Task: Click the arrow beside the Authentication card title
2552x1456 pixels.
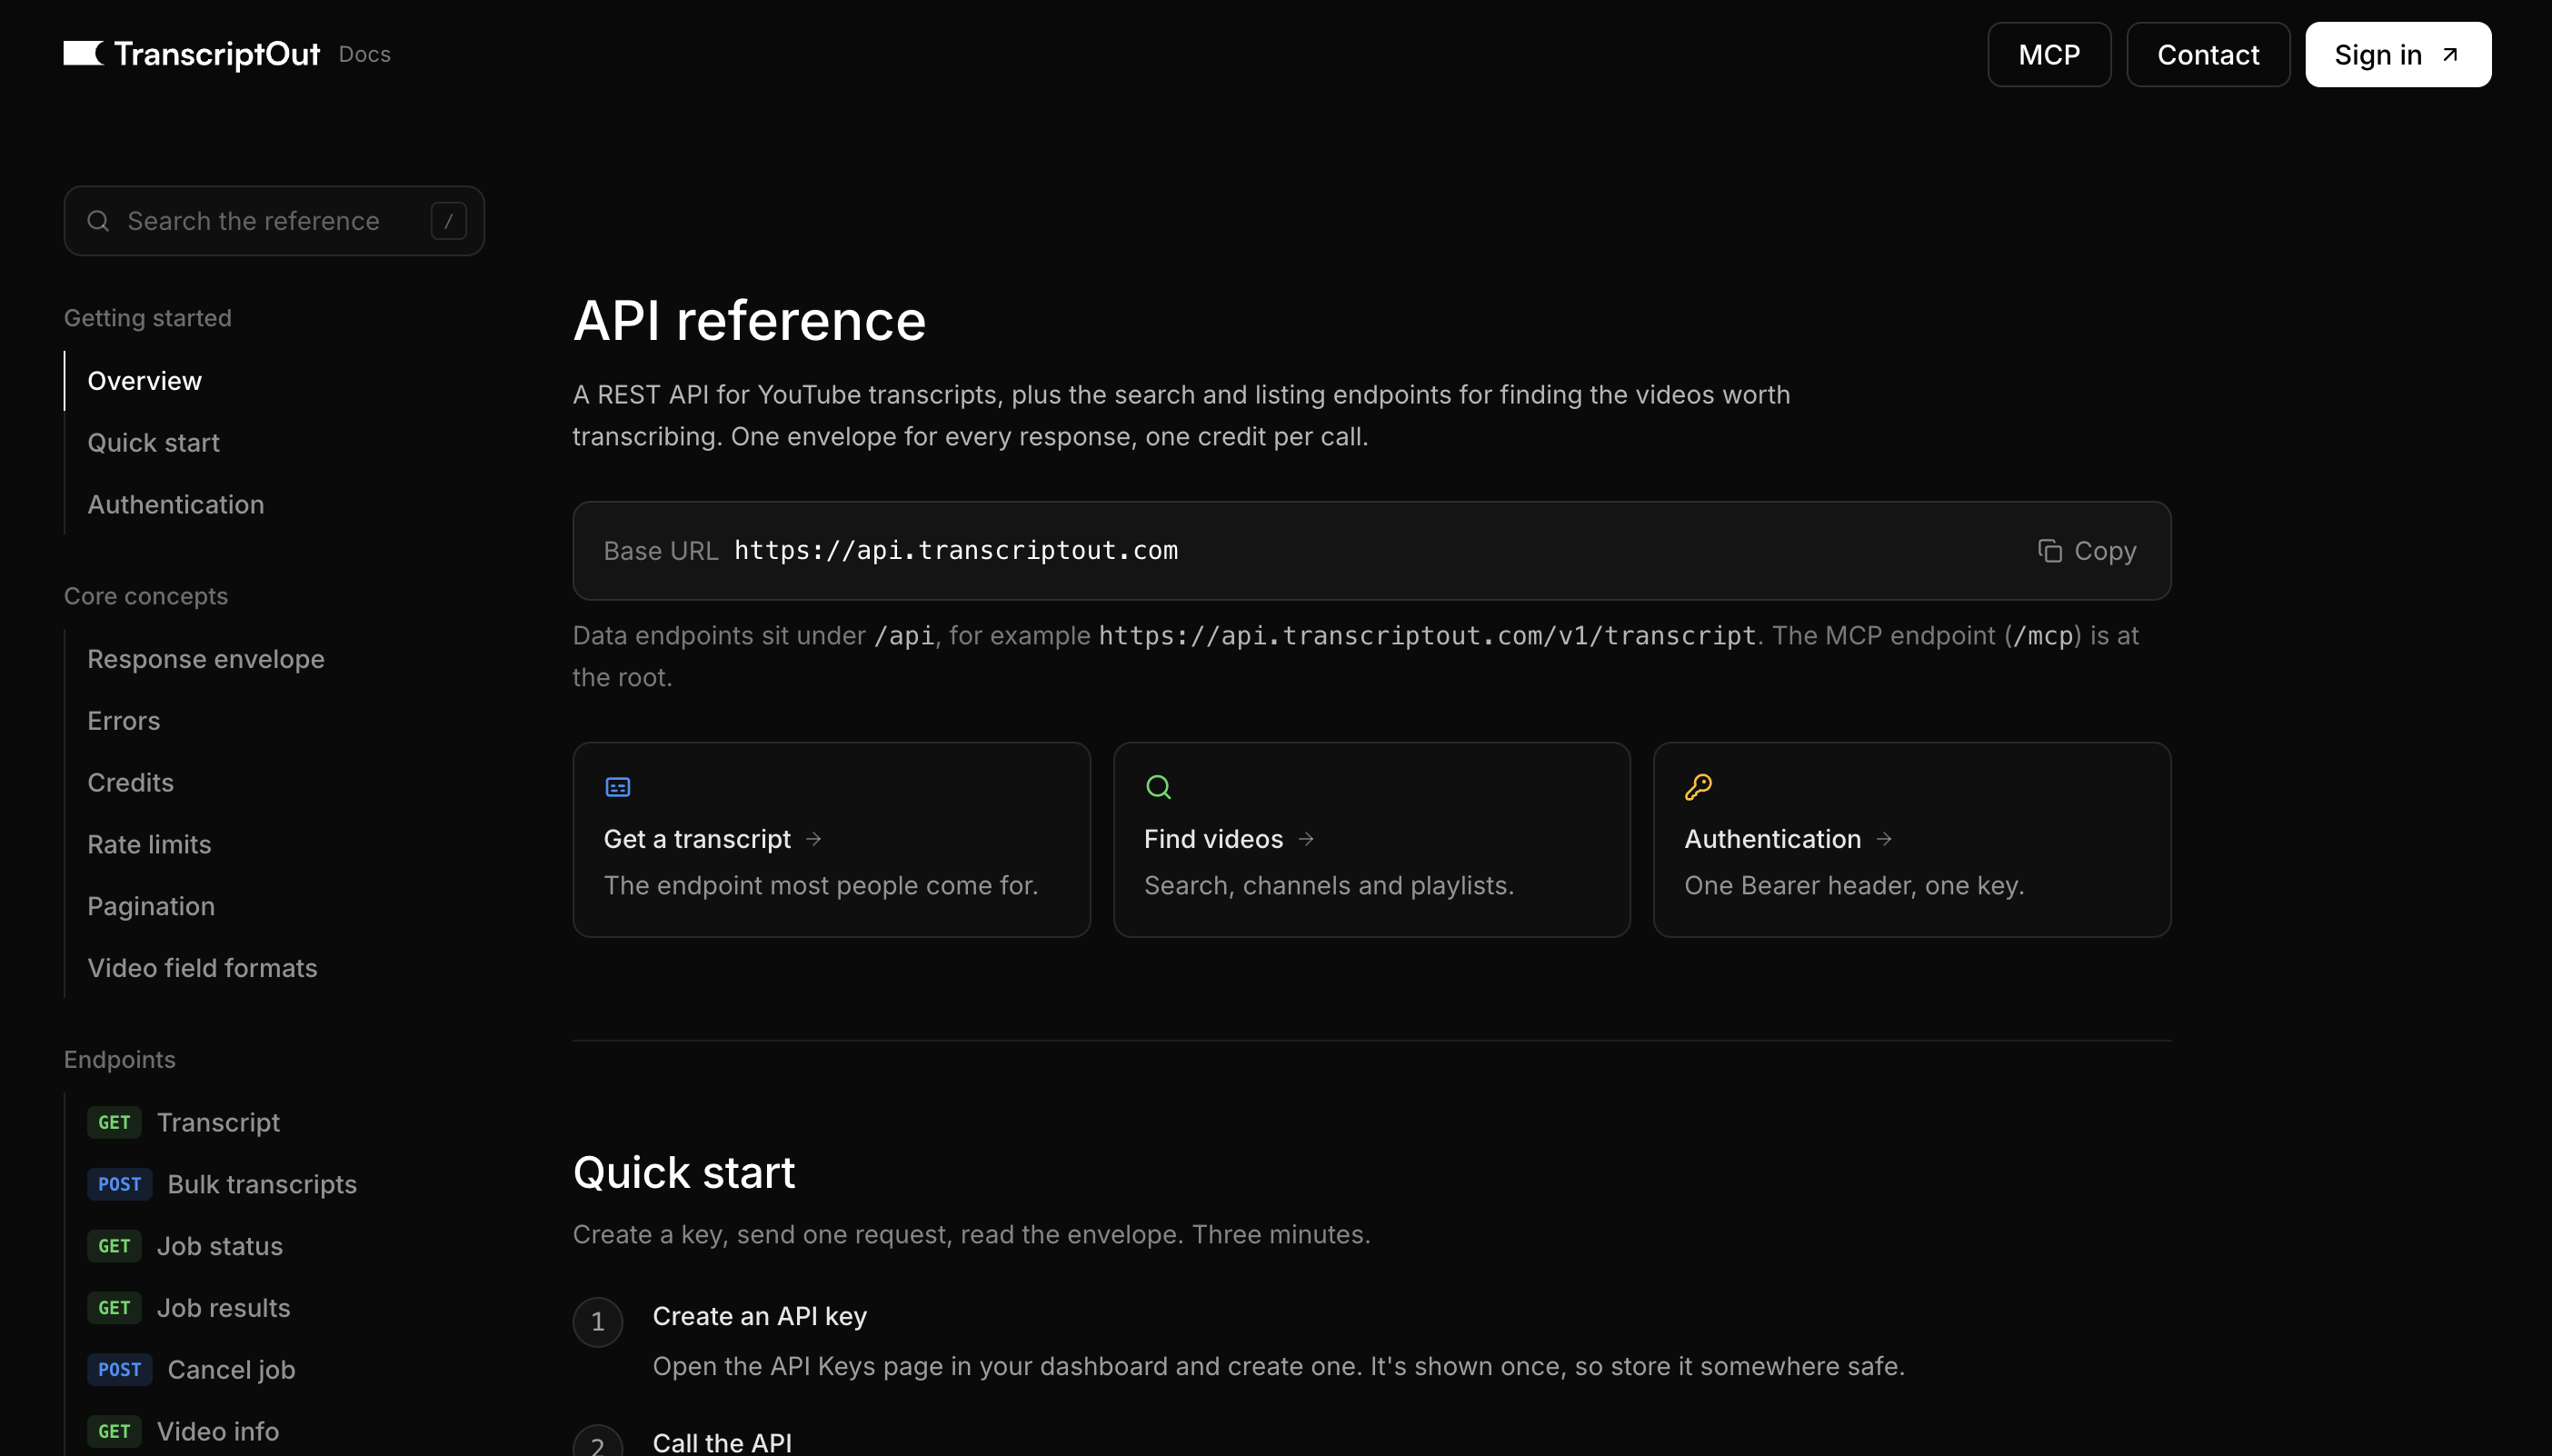Action: tap(1884, 839)
